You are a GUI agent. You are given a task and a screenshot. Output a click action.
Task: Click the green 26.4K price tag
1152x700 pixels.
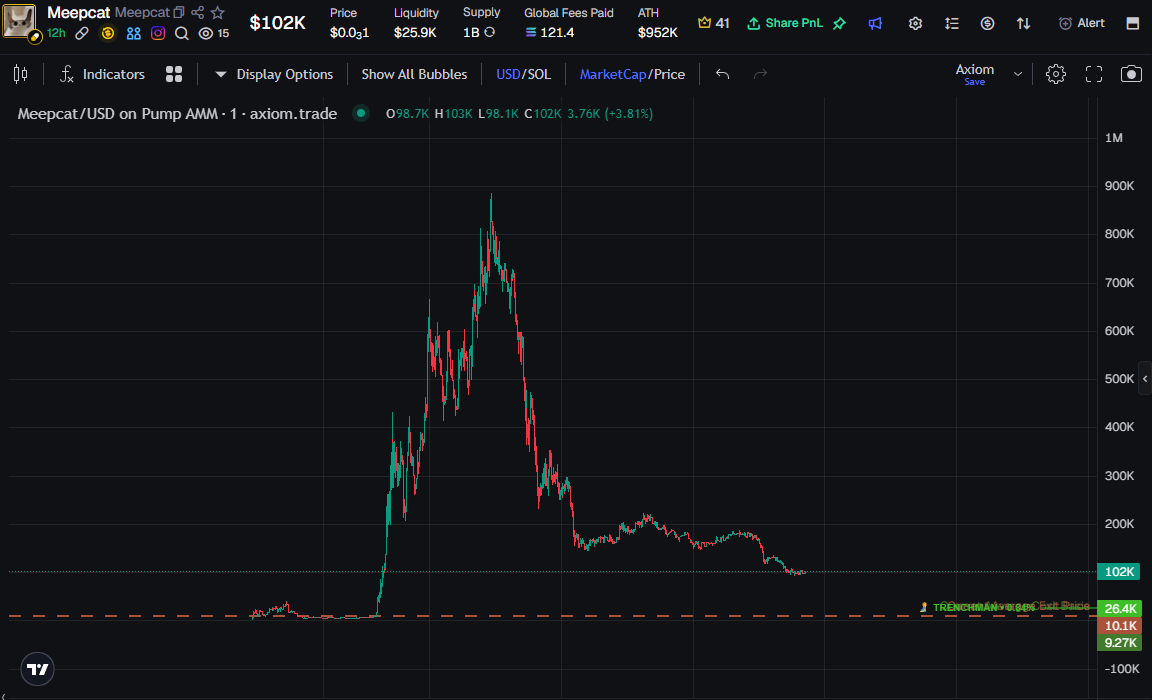pos(1119,608)
